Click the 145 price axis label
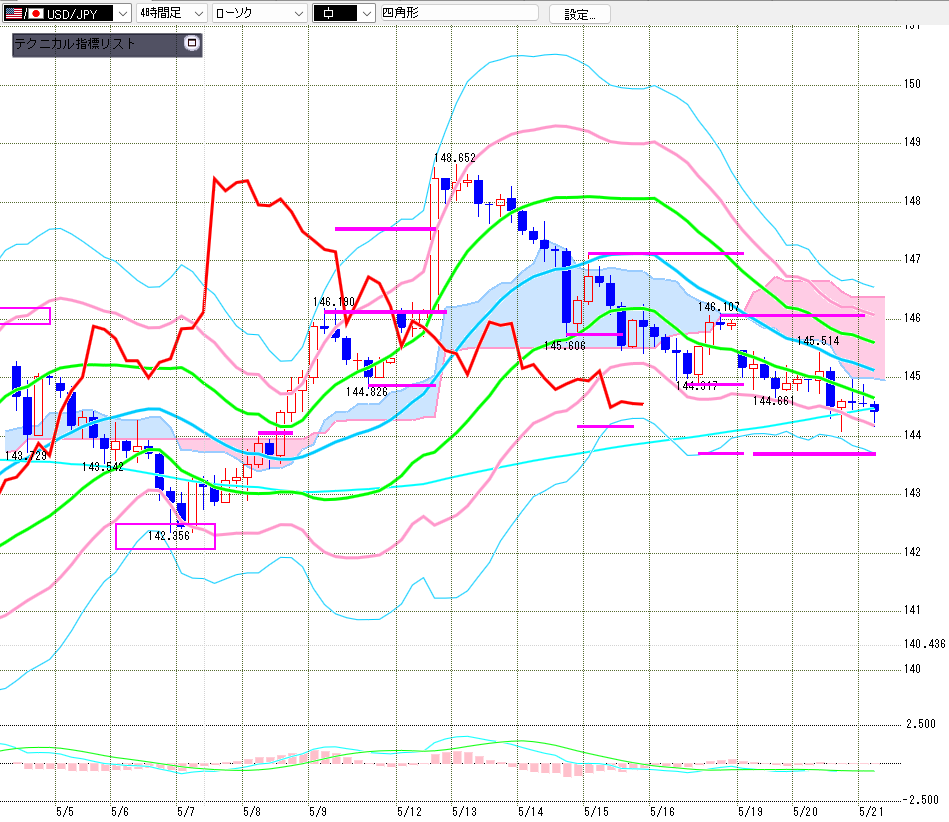The height and width of the screenshot is (822, 949). point(912,376)
